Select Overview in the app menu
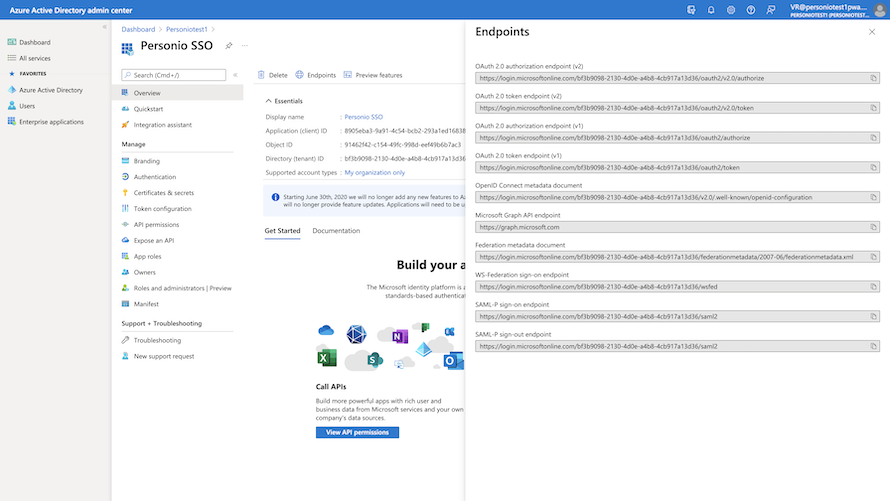Viewport: 890px width, 501px height. (178, 92)
